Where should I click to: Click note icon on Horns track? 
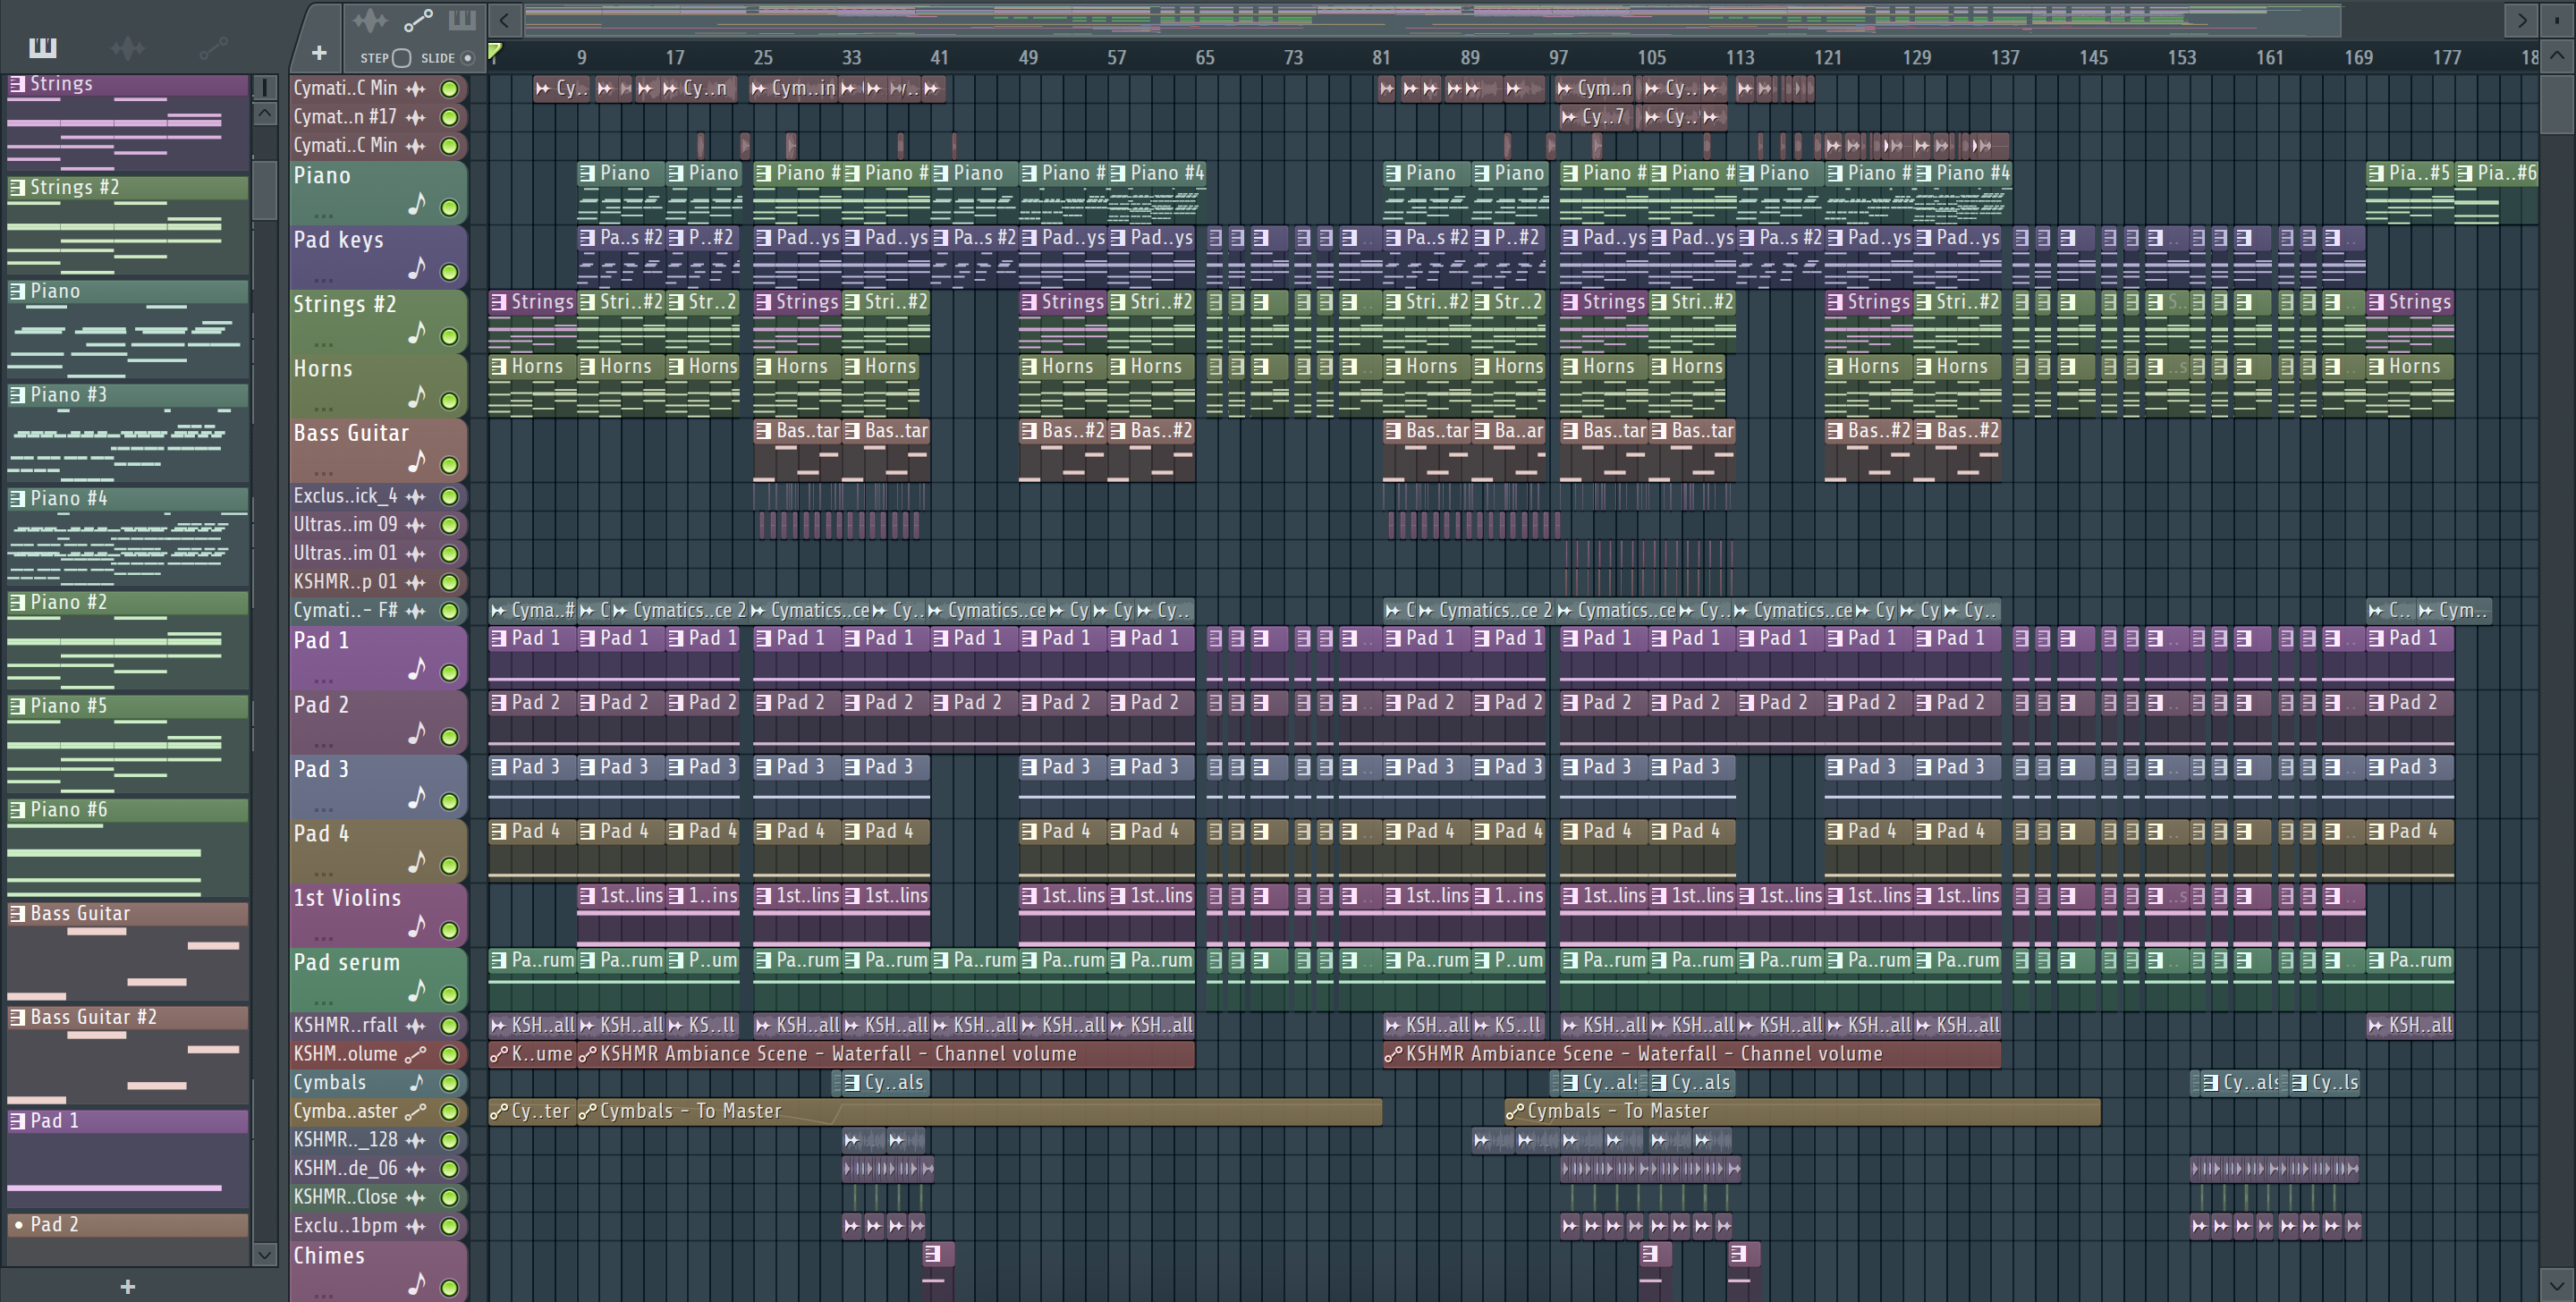point(417,397)
